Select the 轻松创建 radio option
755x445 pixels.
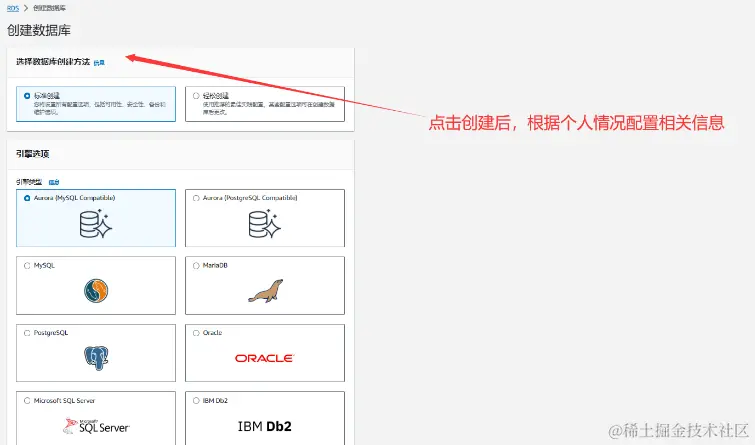click(196, 96)
